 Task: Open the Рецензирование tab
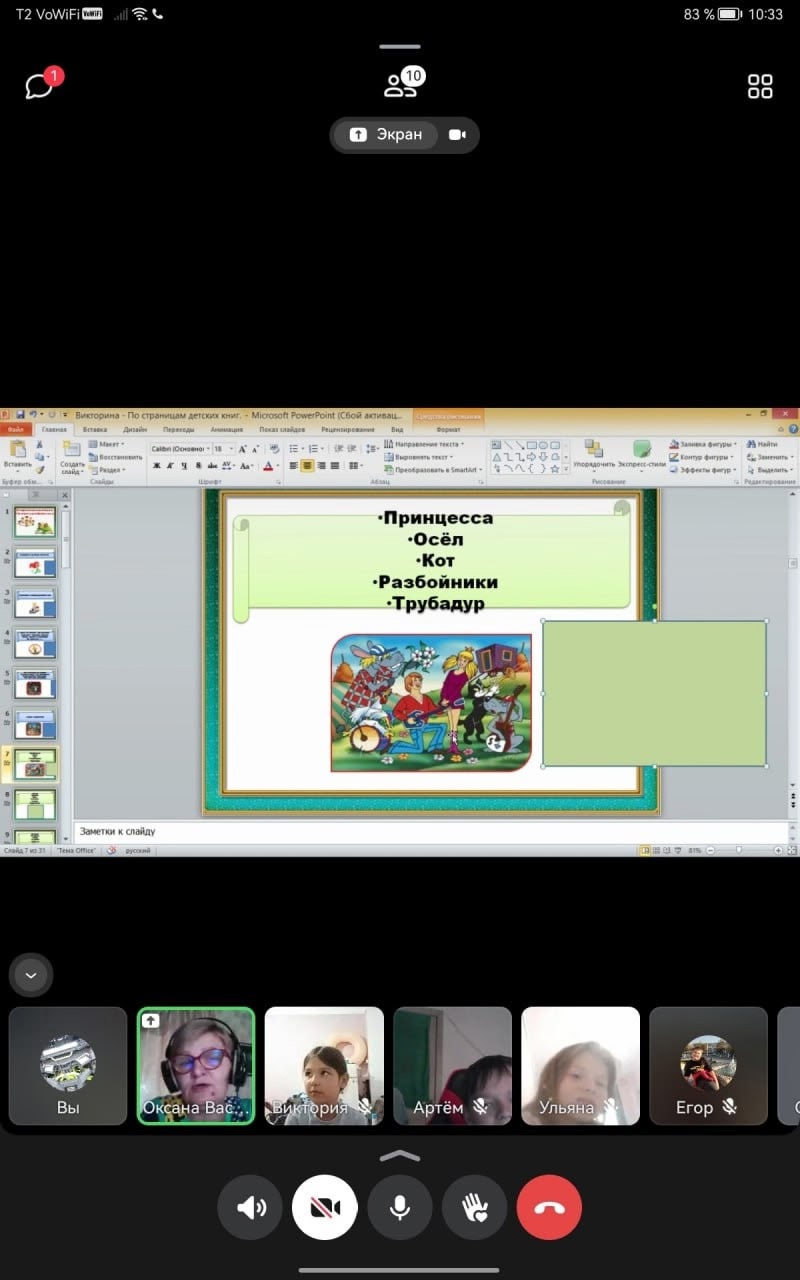[x=348, y=428]
